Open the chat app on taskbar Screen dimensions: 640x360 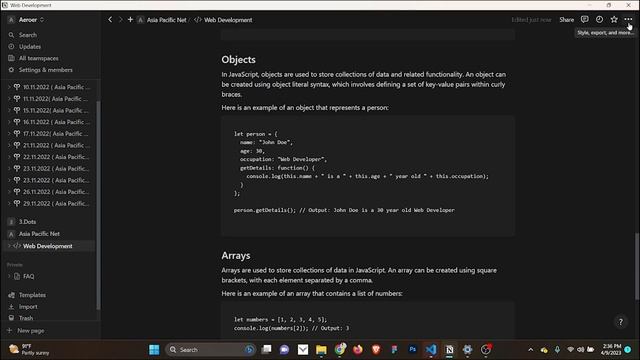click(x=284, y=350)
